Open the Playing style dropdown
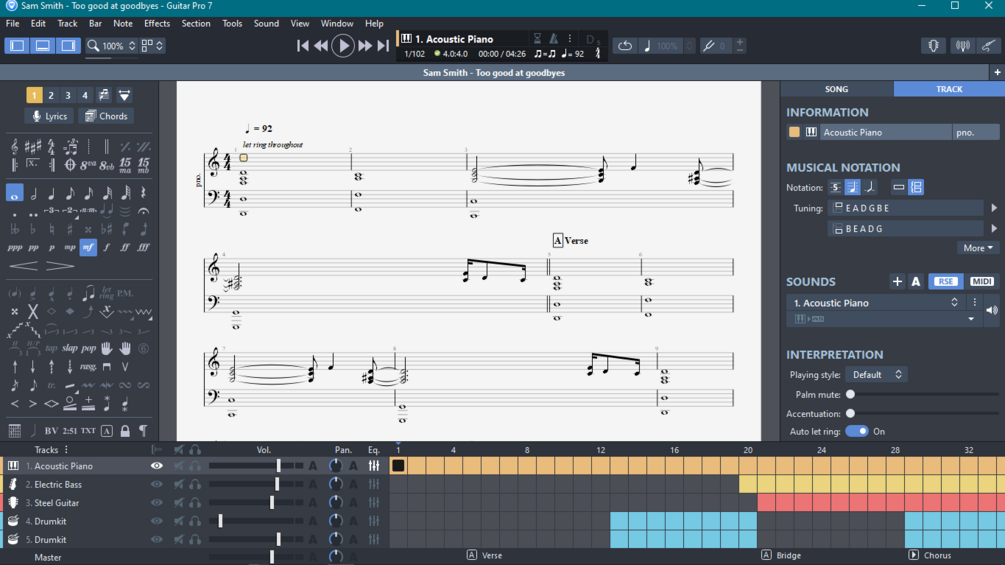This screenshot has width=1005, height=565. [x=876, y=375]
